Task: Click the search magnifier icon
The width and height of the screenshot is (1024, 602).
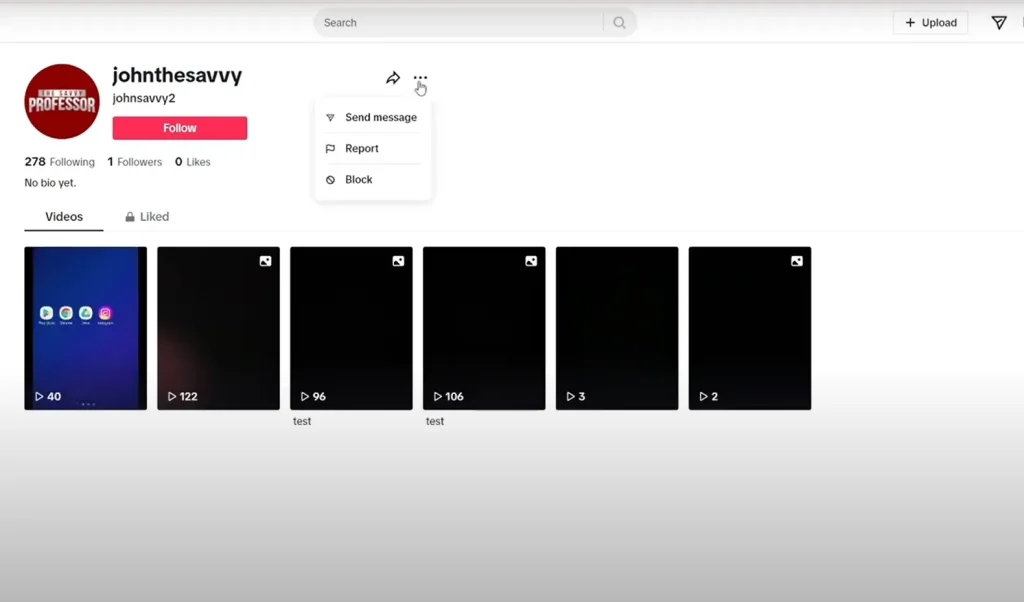Action: tap(619, 22)
